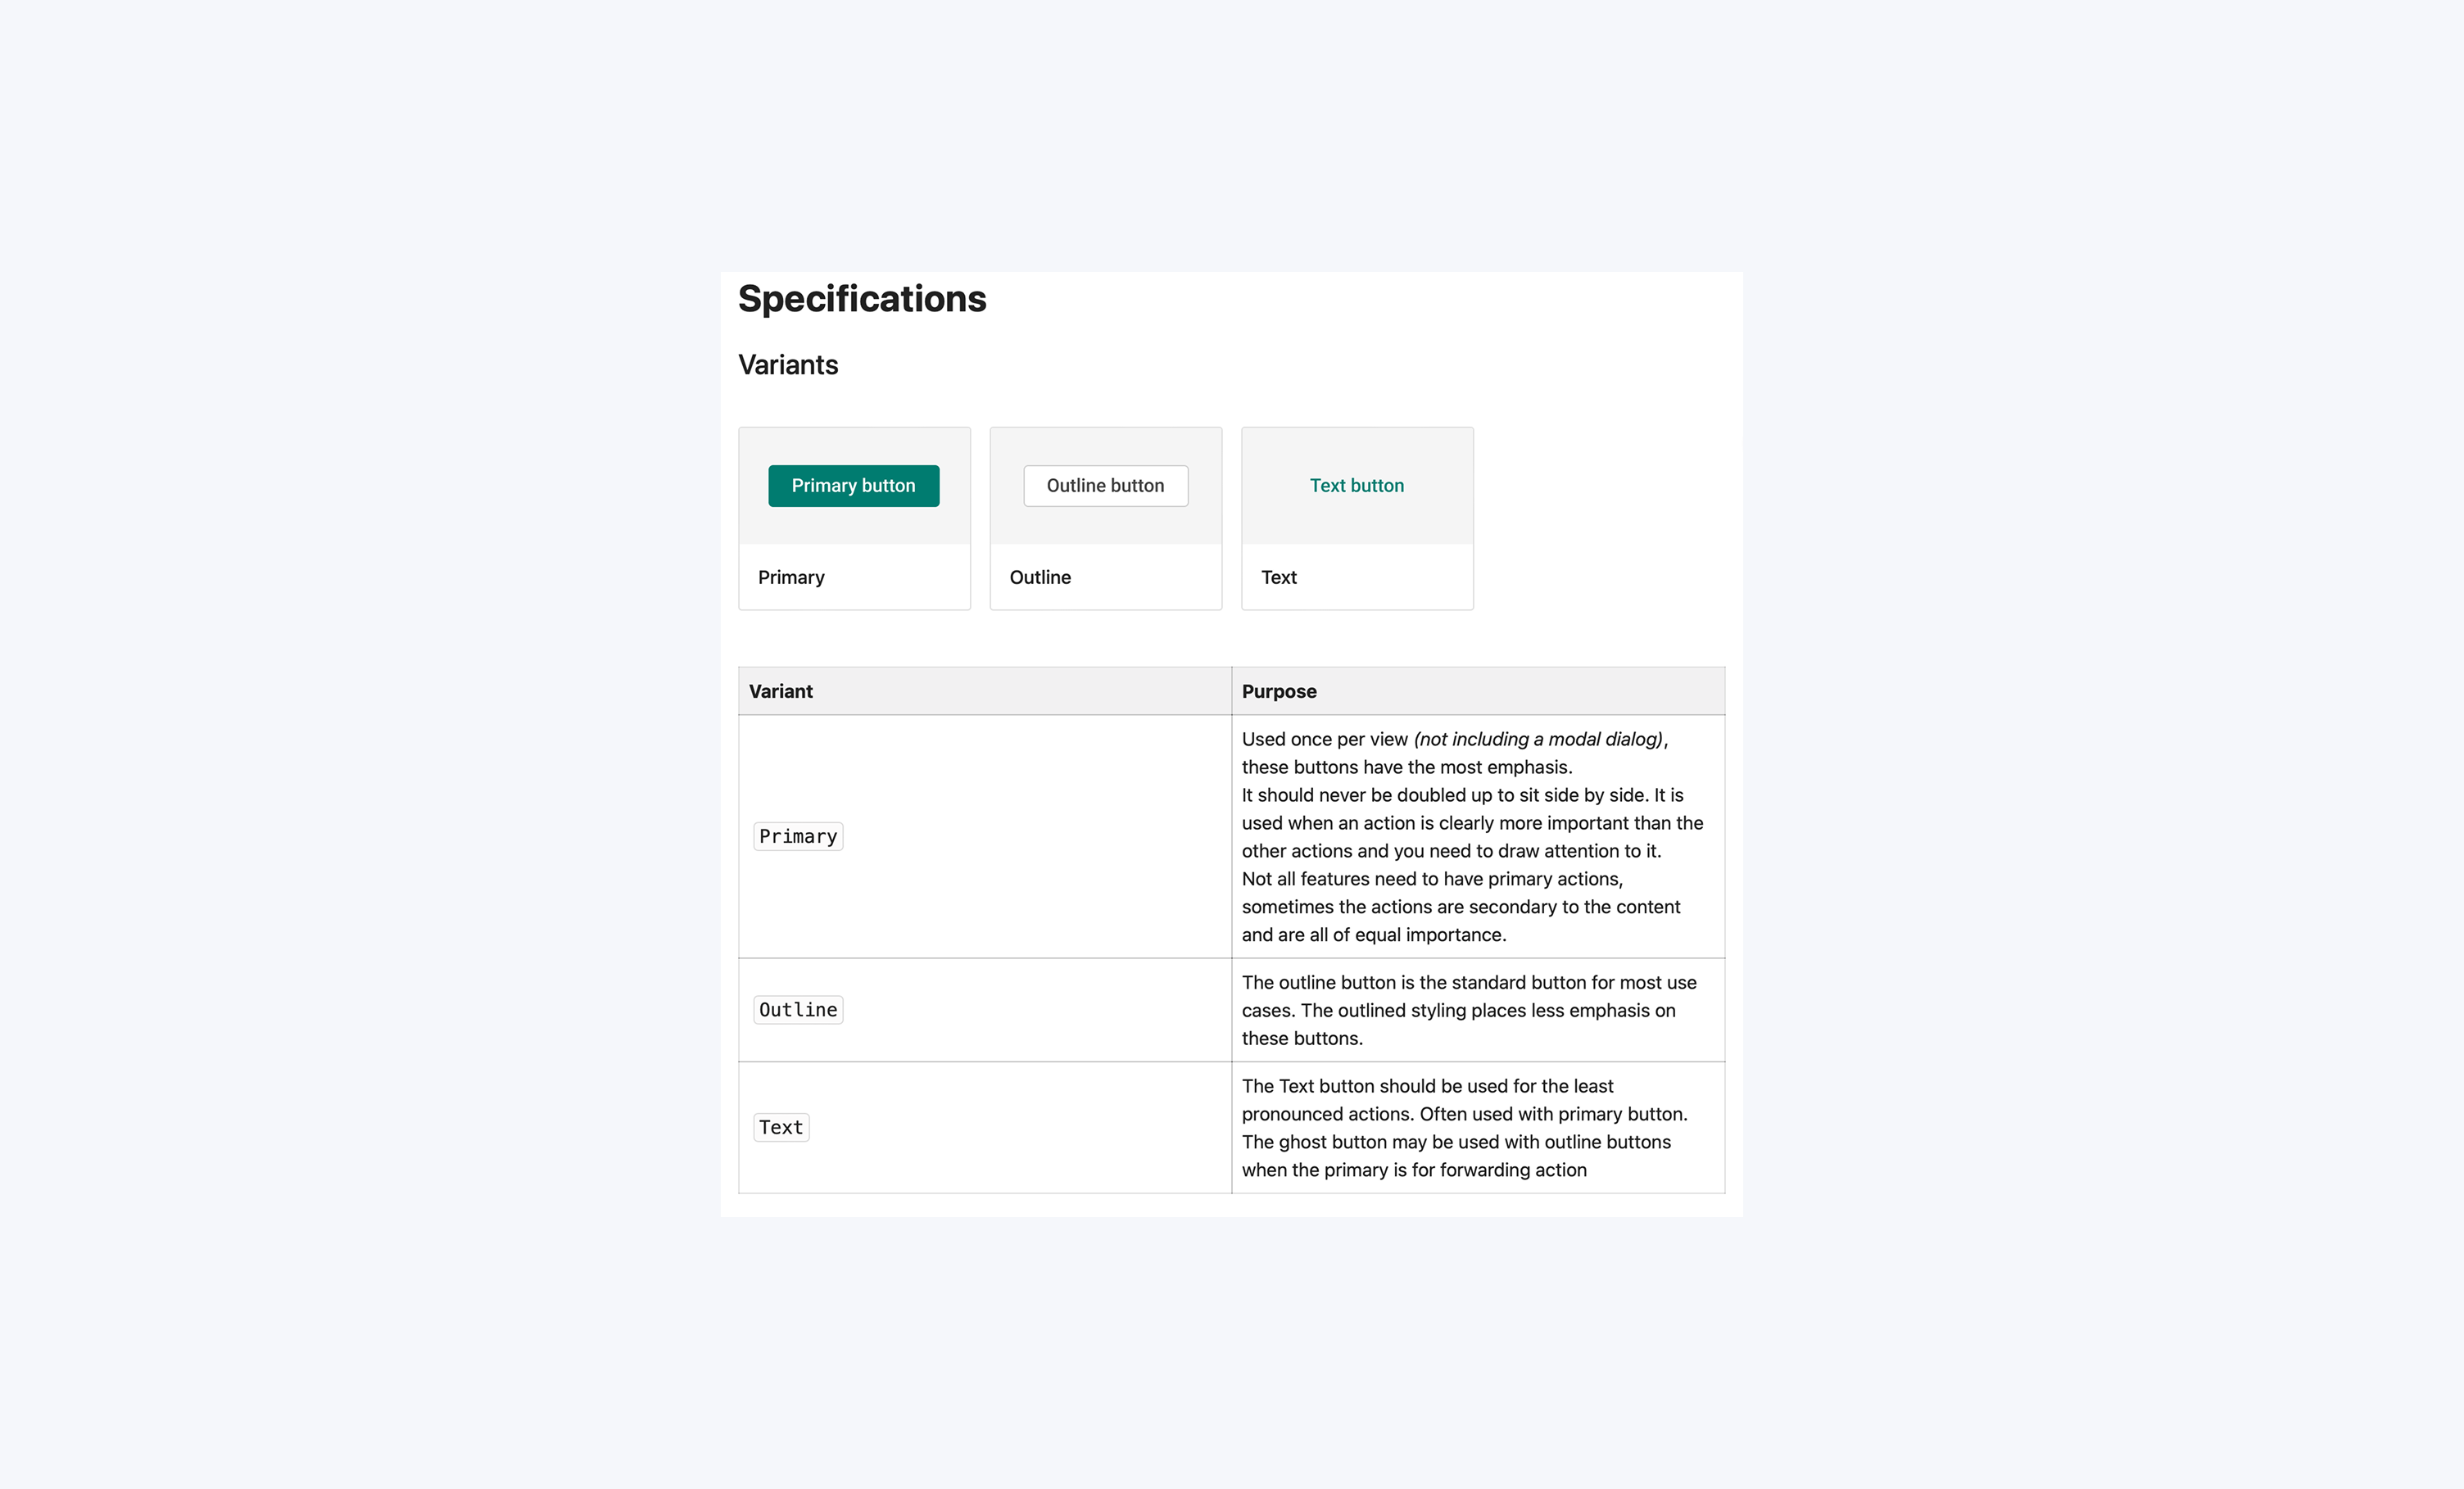Click the Primary code tag in table
Viewport: 2464px width, 1489px height.
pos(798,836)
